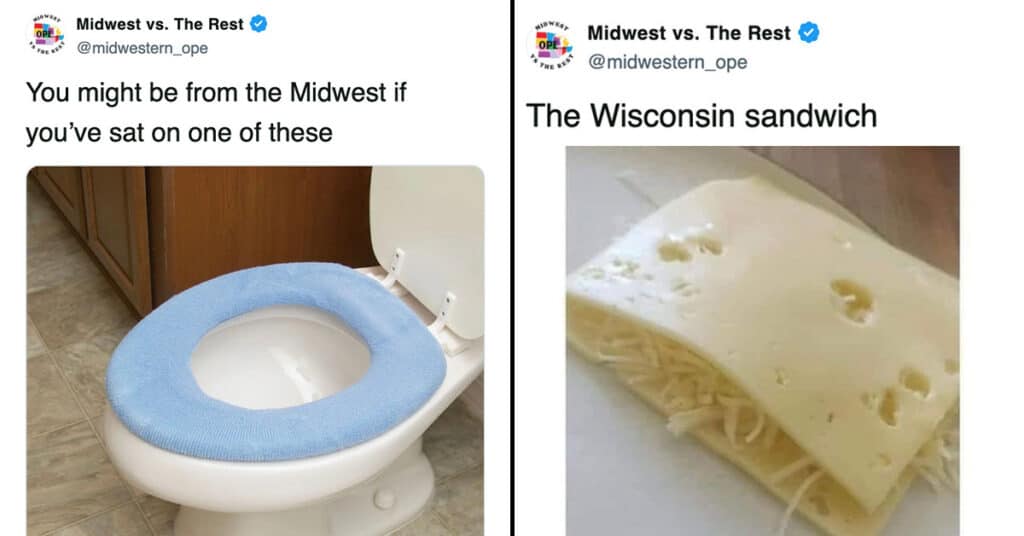Screen dimensions: 1024x536
Task: Click the verified badge on left tweet
Action: pos(259,24)
